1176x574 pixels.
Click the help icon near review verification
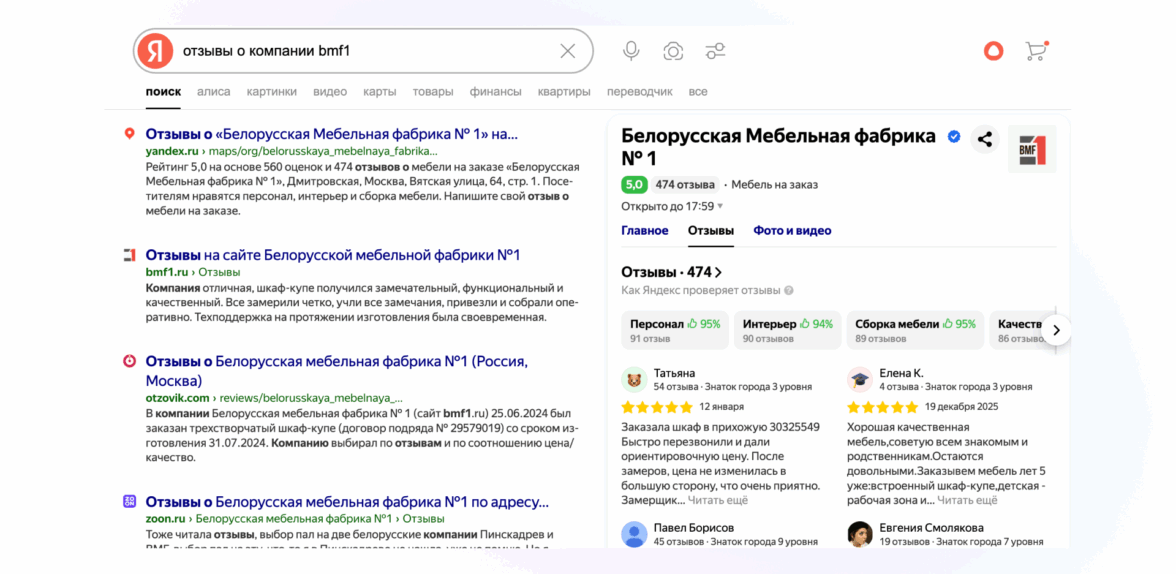pyautogui.click(x=789, y=291)
